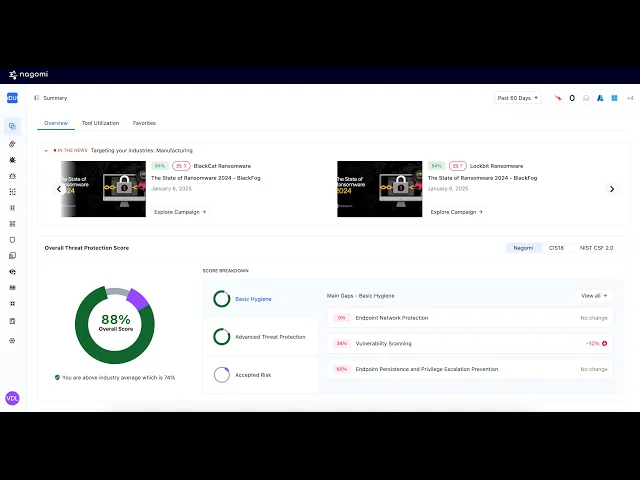Screen dimensions: 640x480
Task: Select the NIST CSF 2.0 framework option
Action: 596,248
